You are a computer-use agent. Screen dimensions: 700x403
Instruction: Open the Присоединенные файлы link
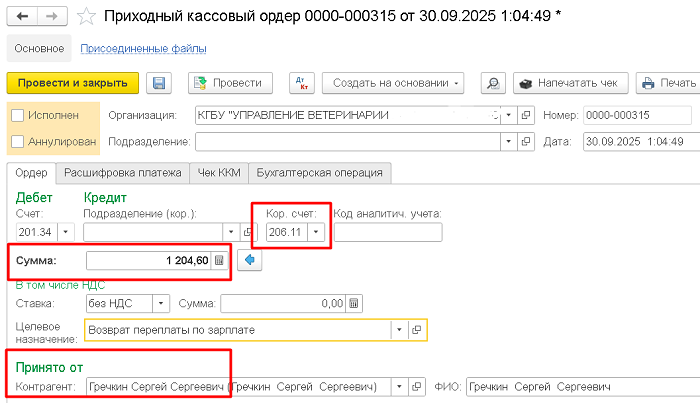(x=143, y=48)
